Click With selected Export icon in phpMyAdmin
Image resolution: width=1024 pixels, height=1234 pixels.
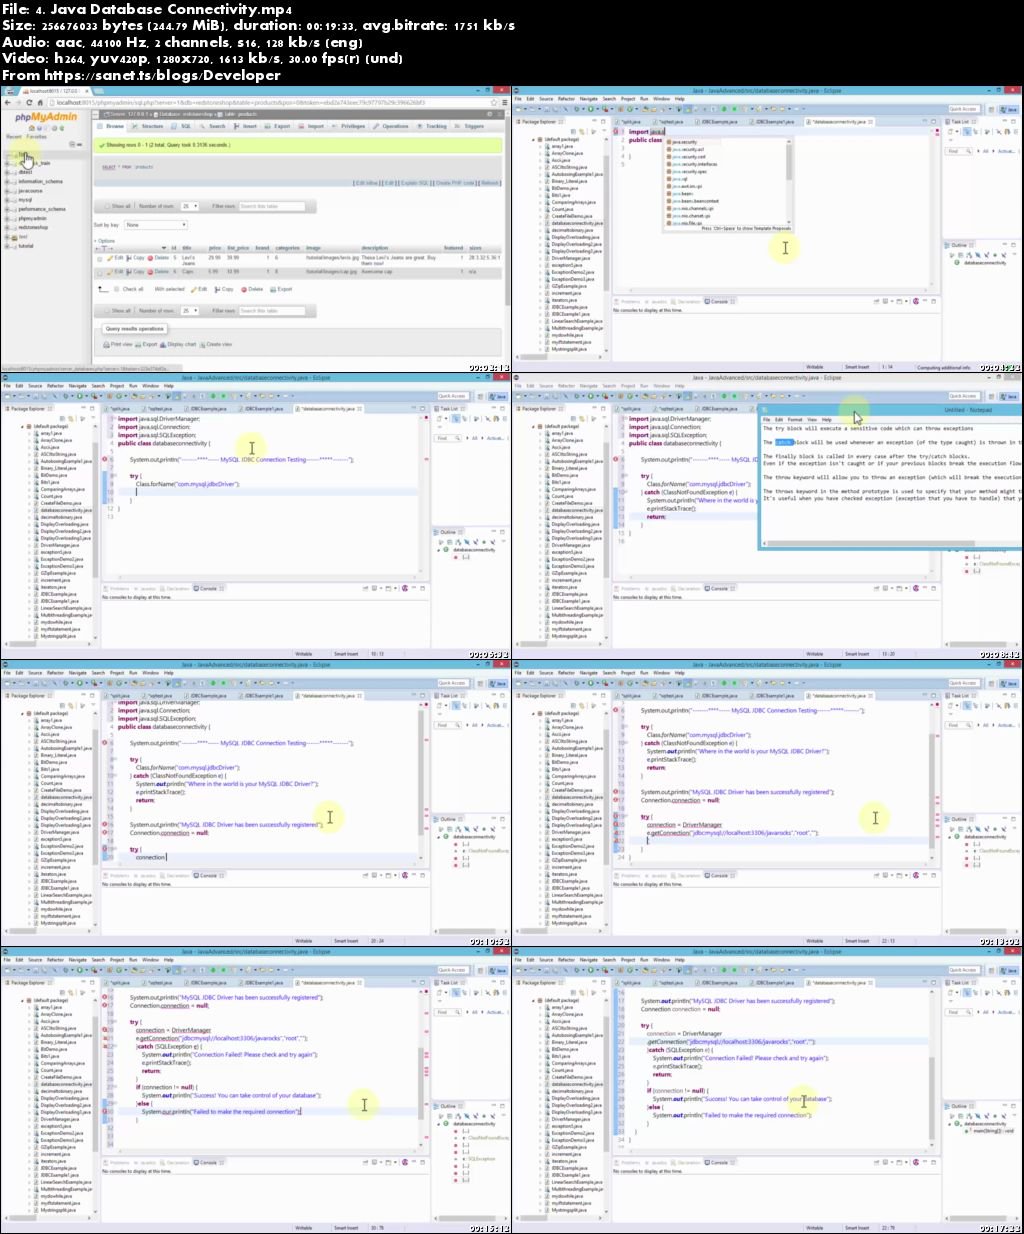pos(273,289)
